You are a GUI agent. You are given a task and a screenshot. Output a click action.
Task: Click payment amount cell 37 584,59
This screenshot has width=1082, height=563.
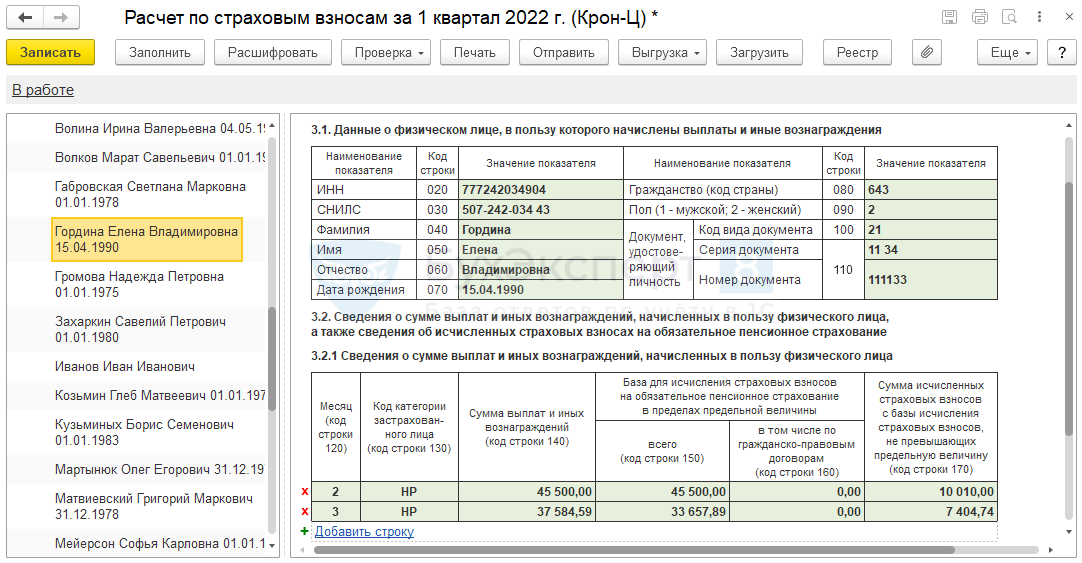tap(527, 512)
